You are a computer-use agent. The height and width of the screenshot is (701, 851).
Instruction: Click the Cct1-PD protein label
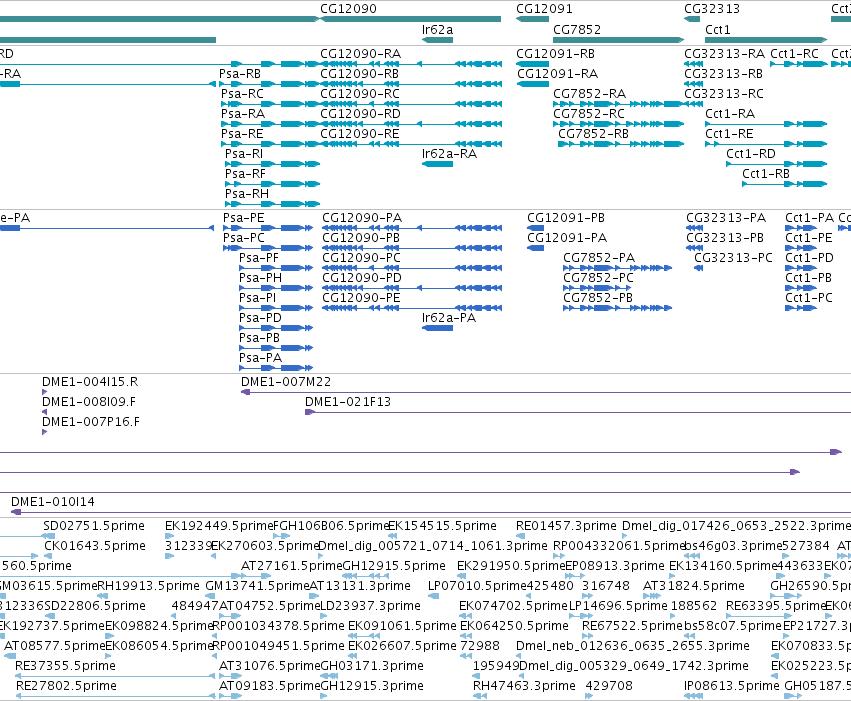click(x=809, y=258)
